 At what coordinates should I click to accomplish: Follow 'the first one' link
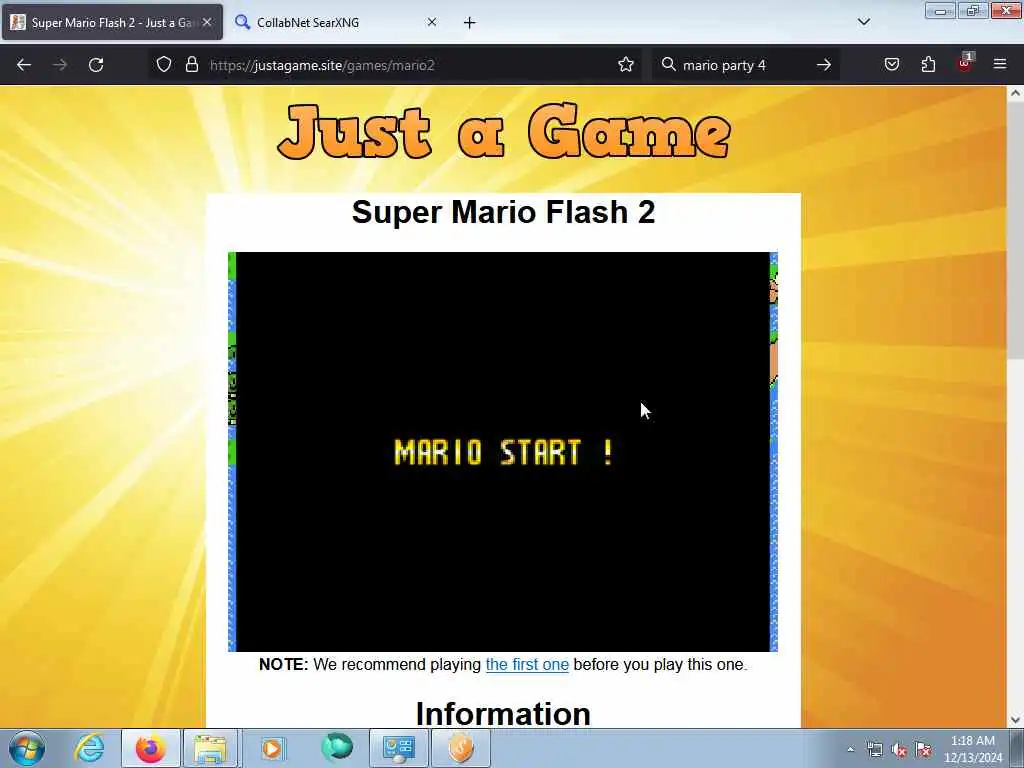coord(527,665)
